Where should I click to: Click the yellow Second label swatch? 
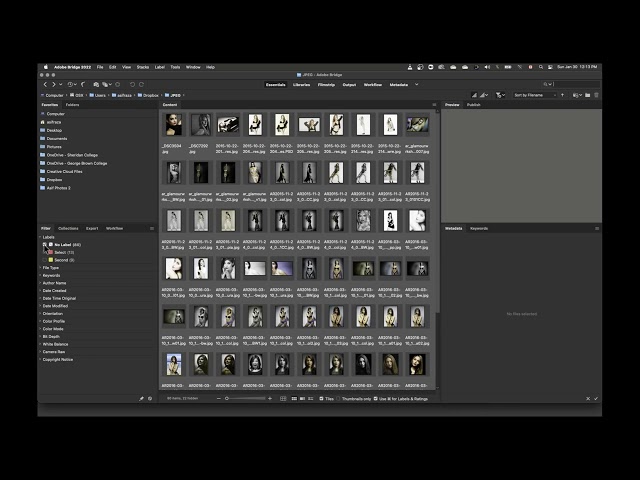[51, 260]
